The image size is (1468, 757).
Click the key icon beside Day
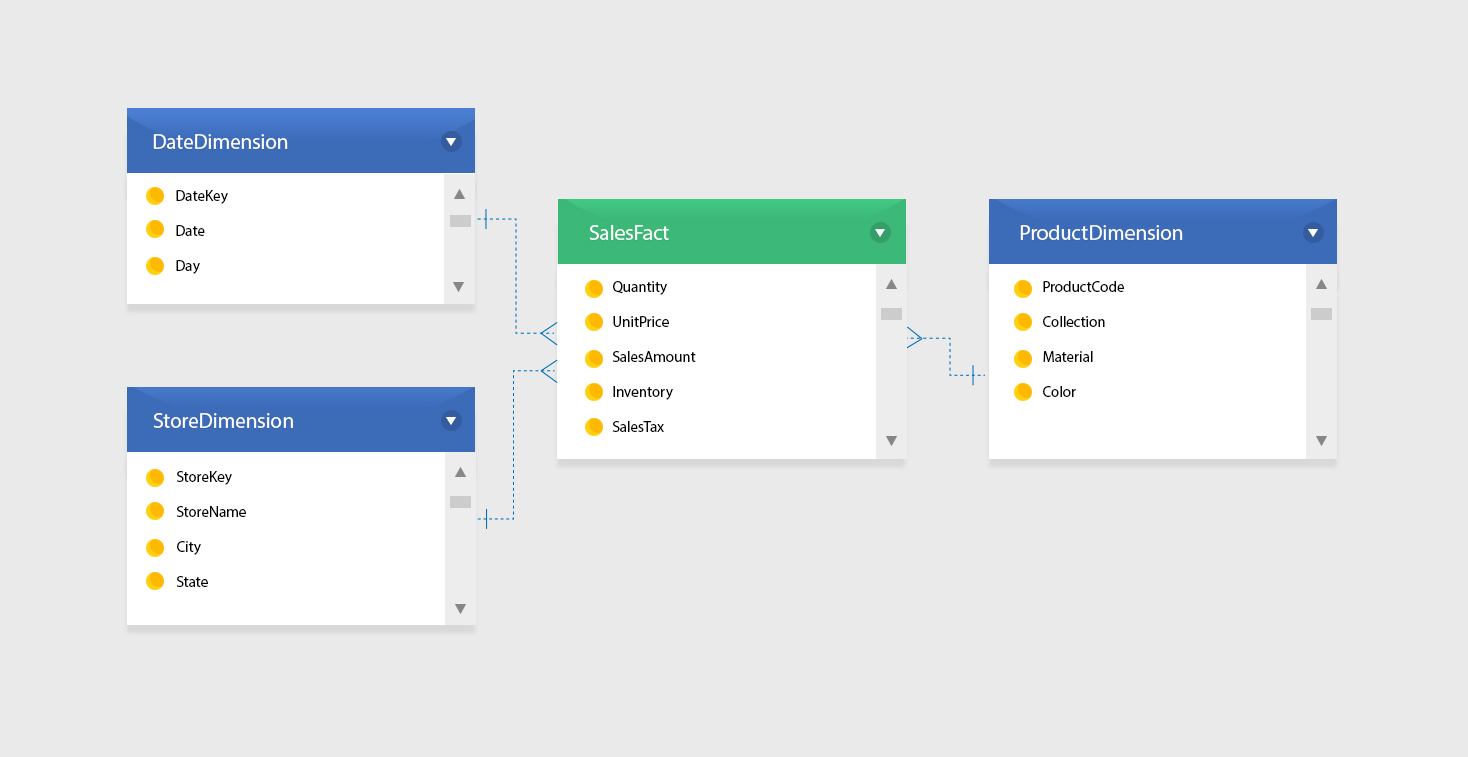coord(156,265)
